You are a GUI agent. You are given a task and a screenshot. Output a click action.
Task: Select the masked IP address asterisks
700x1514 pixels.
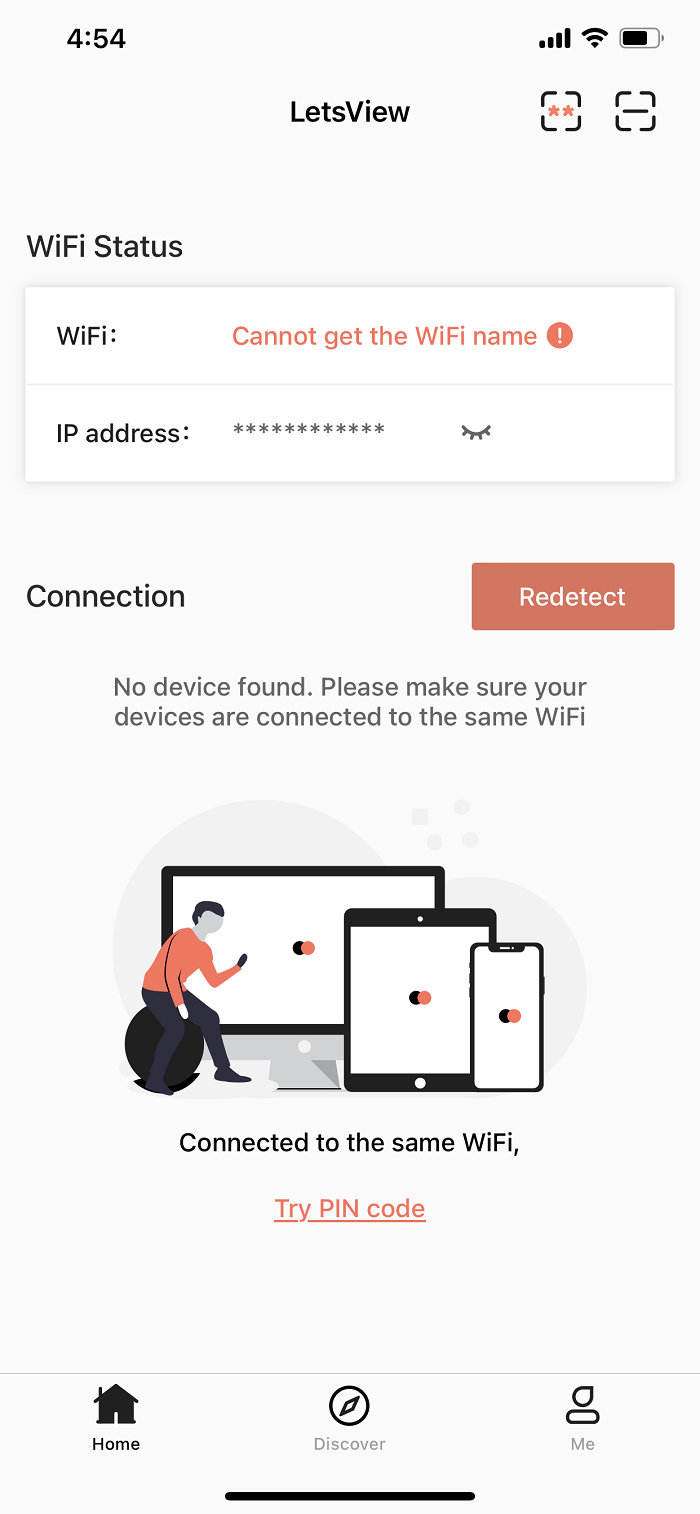(309, 431)
